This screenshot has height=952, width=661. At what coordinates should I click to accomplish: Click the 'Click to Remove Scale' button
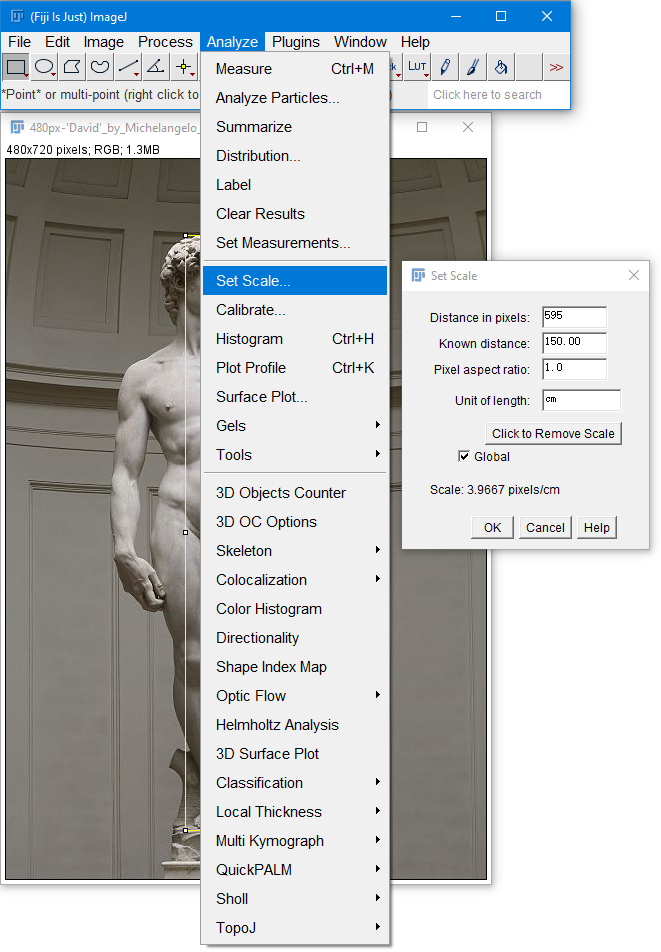tap(553, 434)
